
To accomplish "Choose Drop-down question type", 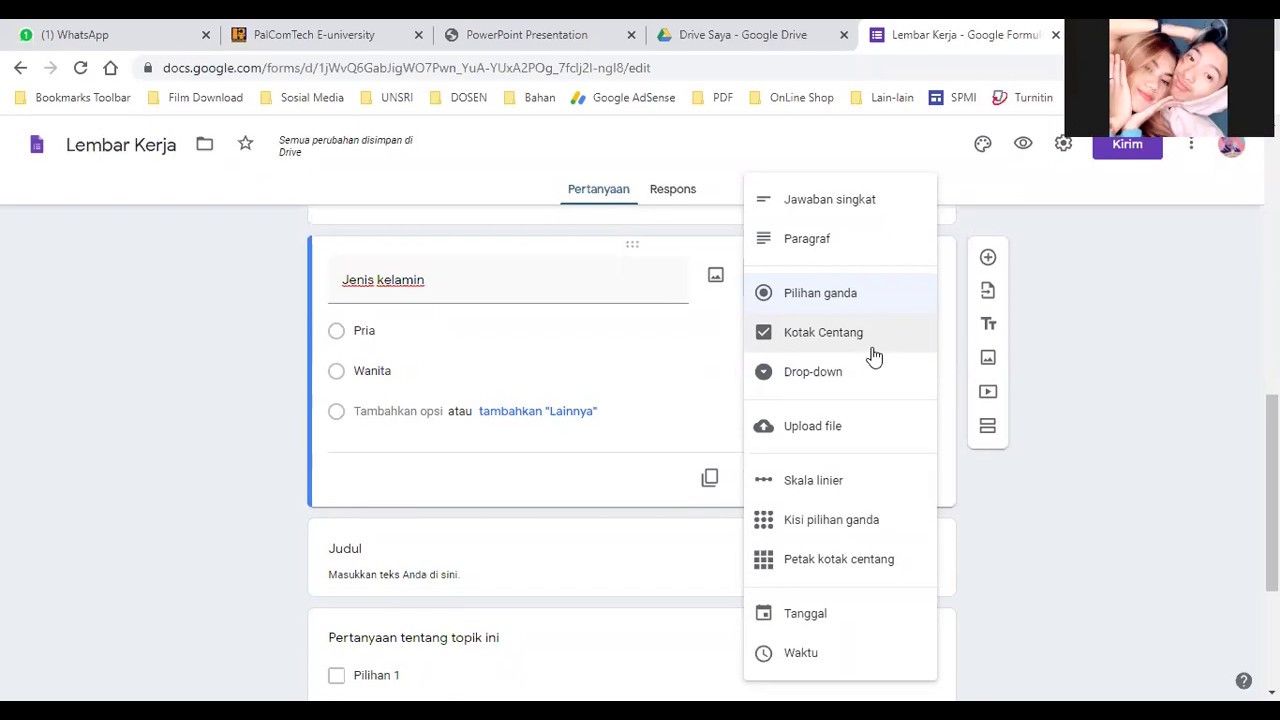I will tap(840, 372).
